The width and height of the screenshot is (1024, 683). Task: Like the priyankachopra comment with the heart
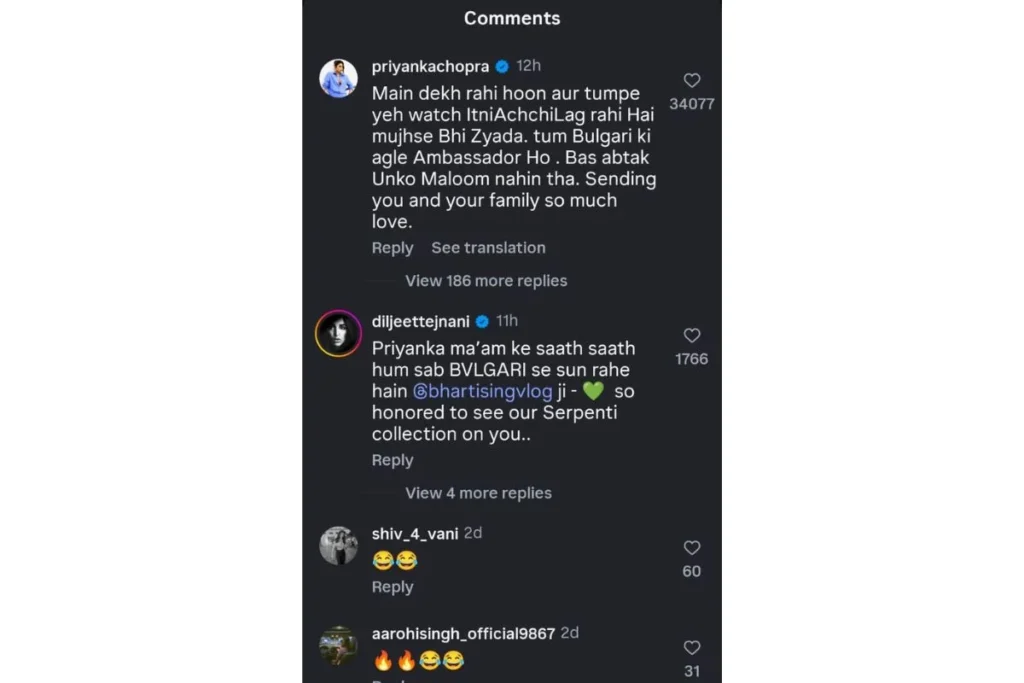pos(691,81)
